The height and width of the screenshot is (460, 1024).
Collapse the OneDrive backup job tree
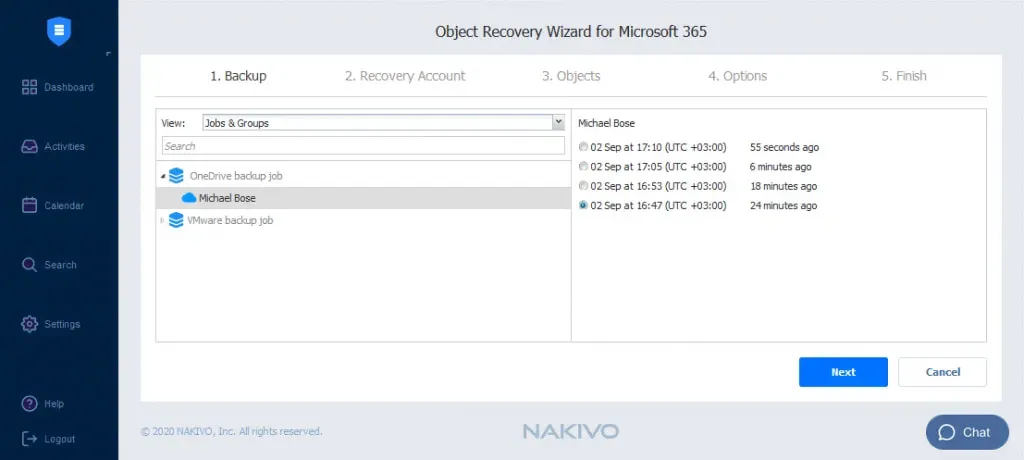pyautogui.click(x=163, y=176)
